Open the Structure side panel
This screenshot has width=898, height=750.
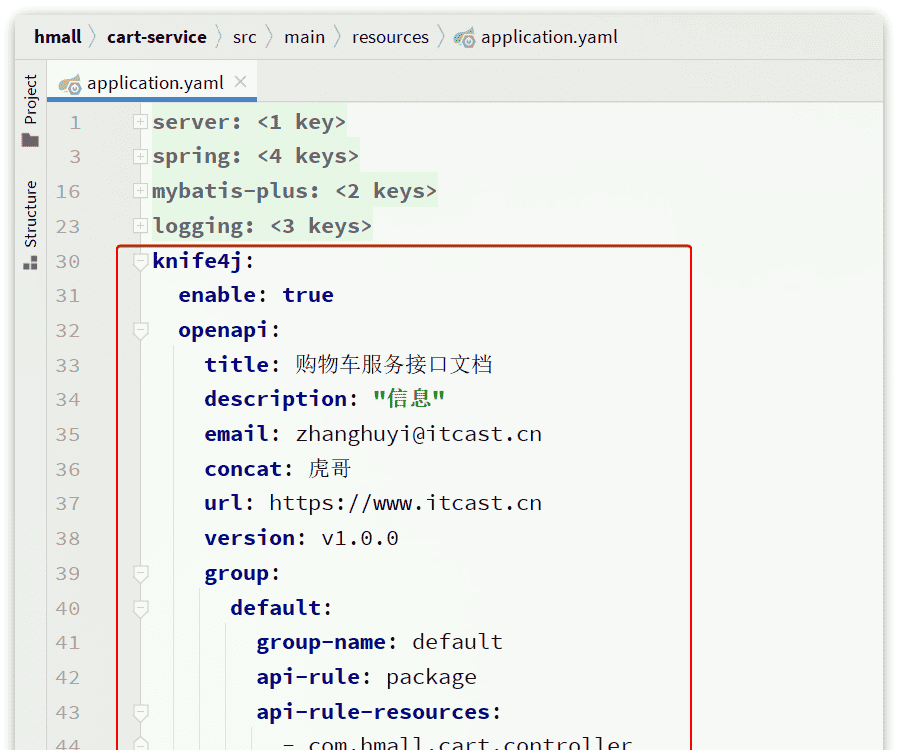[x=30, y=214]
